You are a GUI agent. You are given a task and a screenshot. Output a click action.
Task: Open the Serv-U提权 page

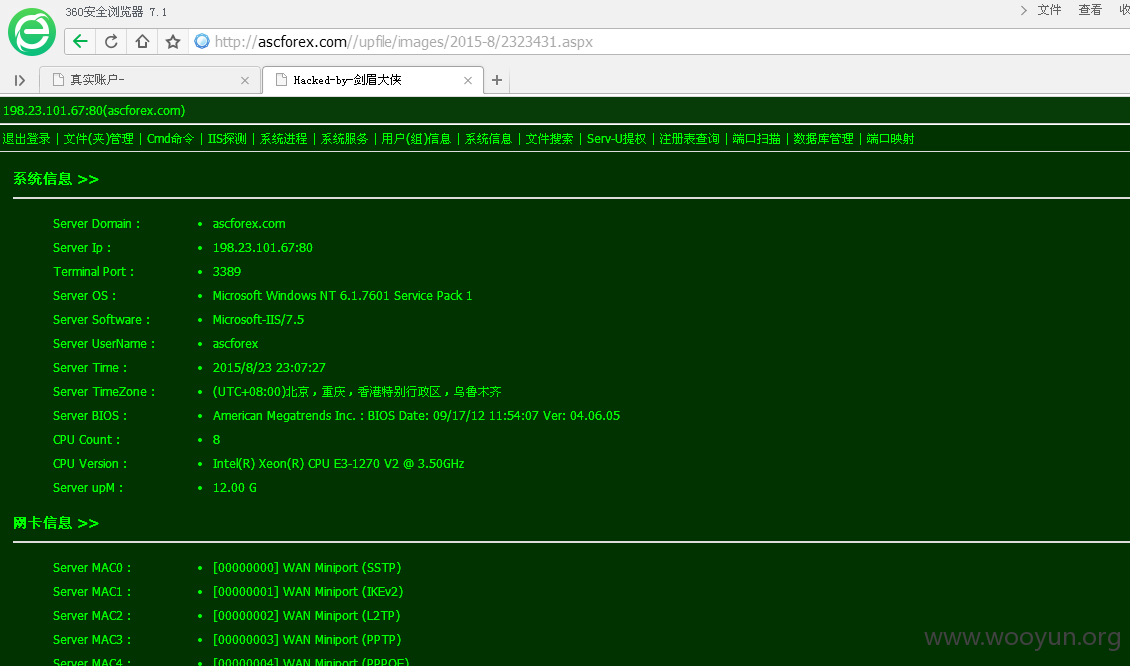[616, 138]
